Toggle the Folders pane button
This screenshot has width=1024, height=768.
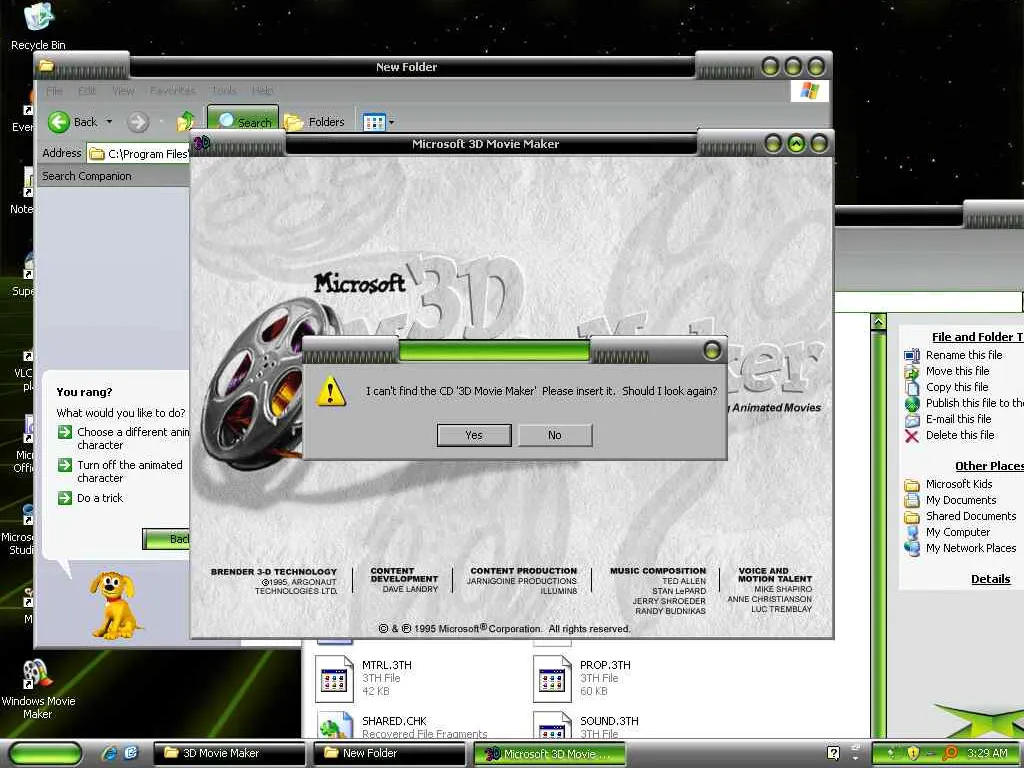tap(314, 122)
